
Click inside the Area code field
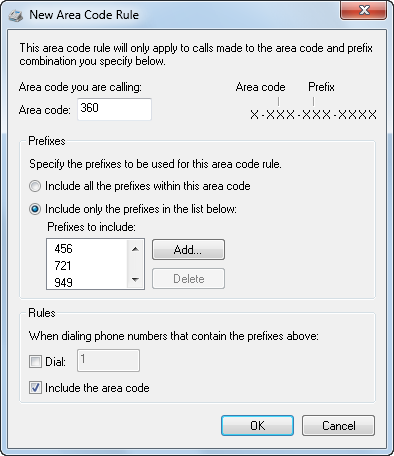point(114,109)
